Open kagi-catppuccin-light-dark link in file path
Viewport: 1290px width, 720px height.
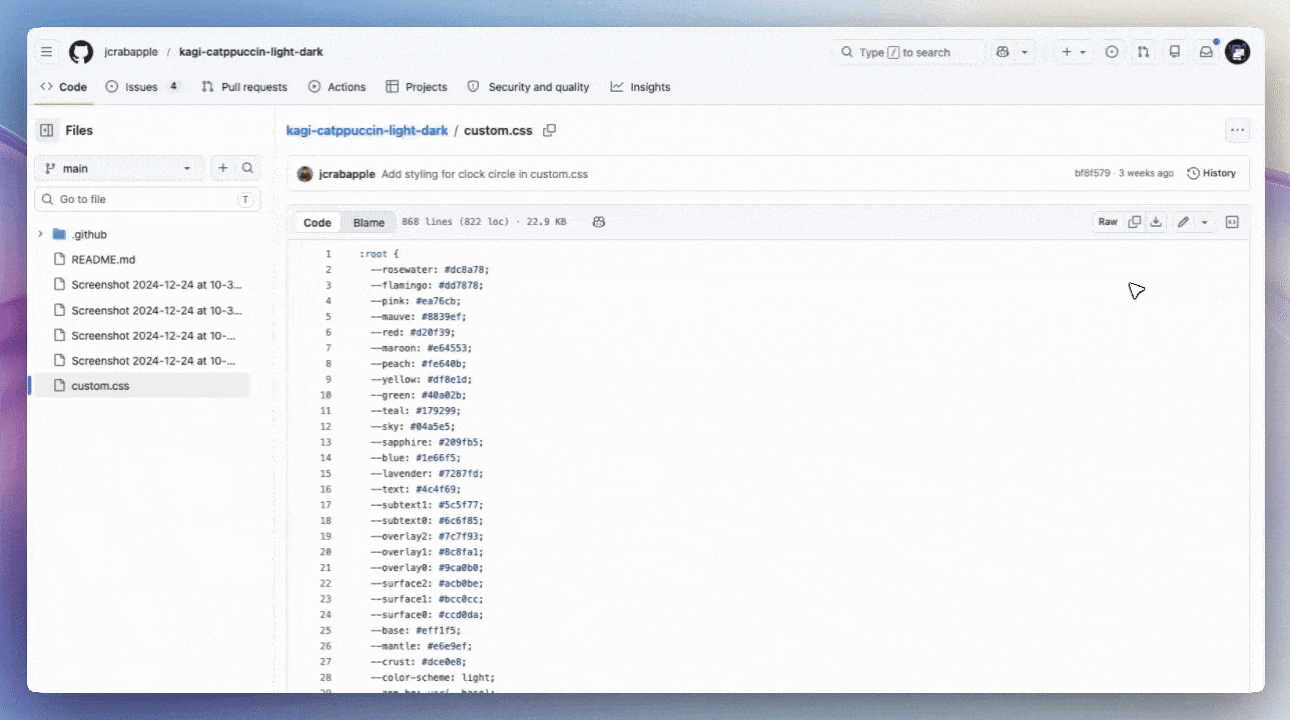tap(367, 131)
